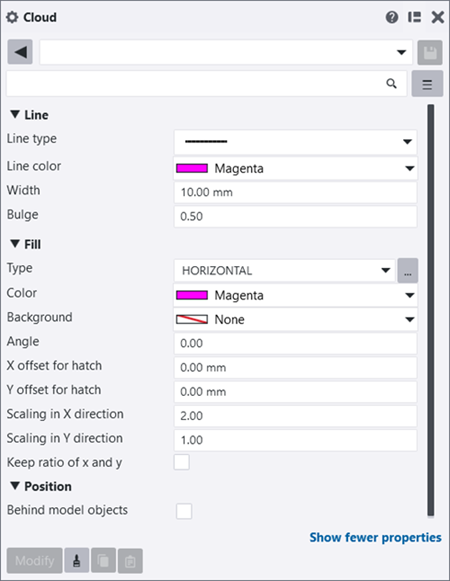Open the Line type dropdown
450x581 pixels.
(295, 142)
